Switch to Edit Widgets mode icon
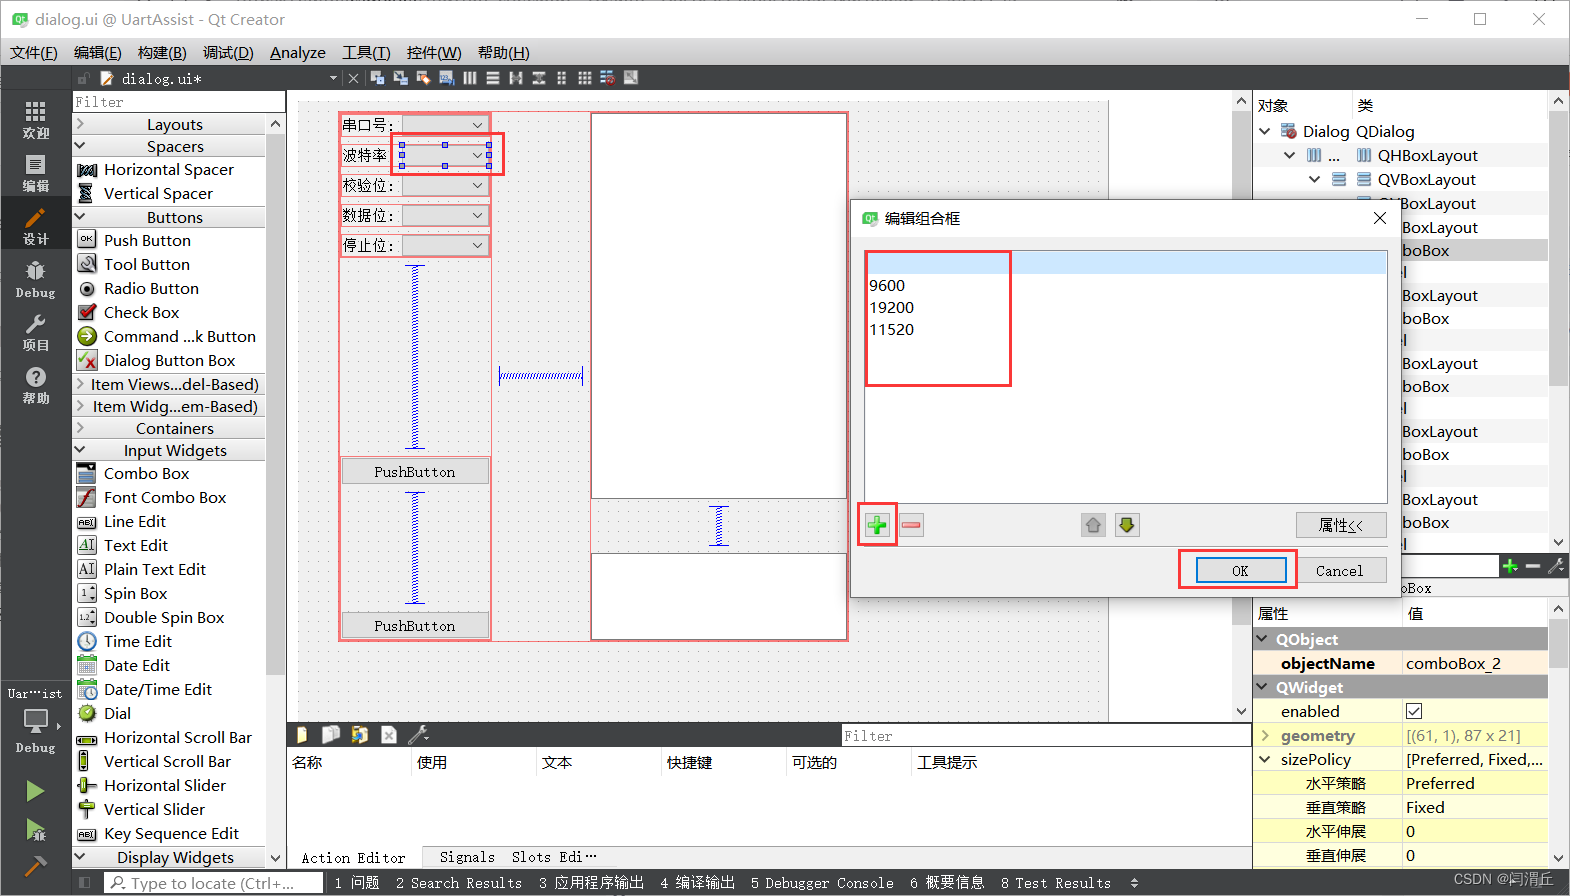1570x896 pixels. coord(377,78)
